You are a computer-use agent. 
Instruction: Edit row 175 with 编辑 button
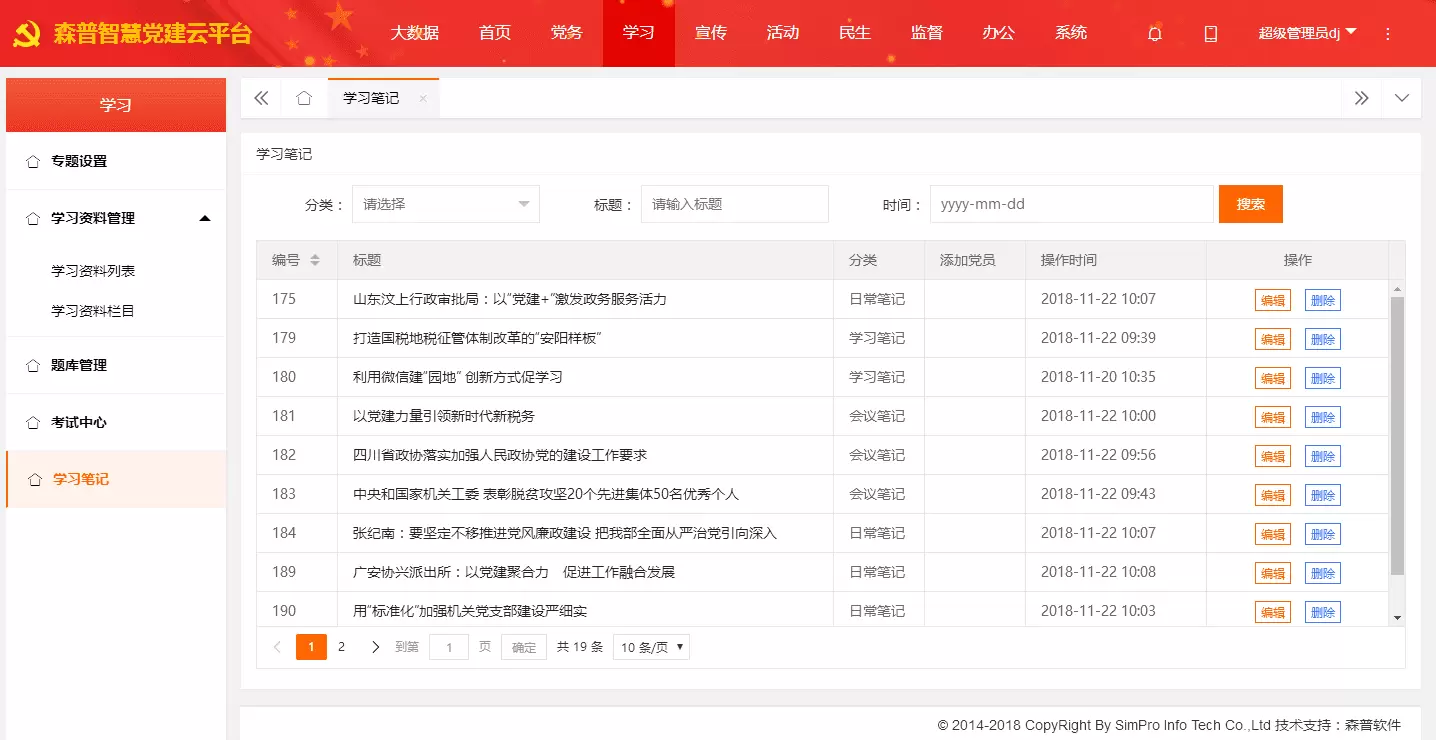[1273, 300]
